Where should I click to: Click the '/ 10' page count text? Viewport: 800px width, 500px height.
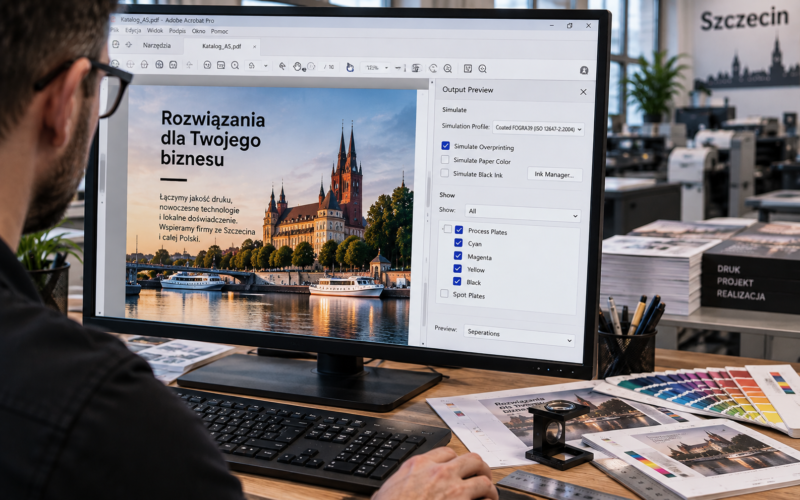tap(329, 67)
